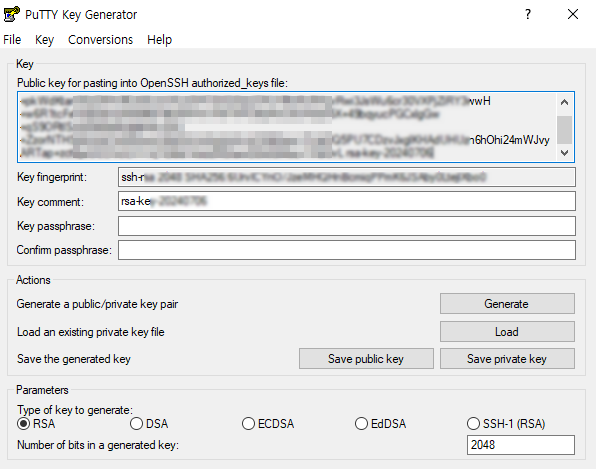Viewport: 596px width, 469px height.
Task: Click Save private key button
Action: [507, 359]
